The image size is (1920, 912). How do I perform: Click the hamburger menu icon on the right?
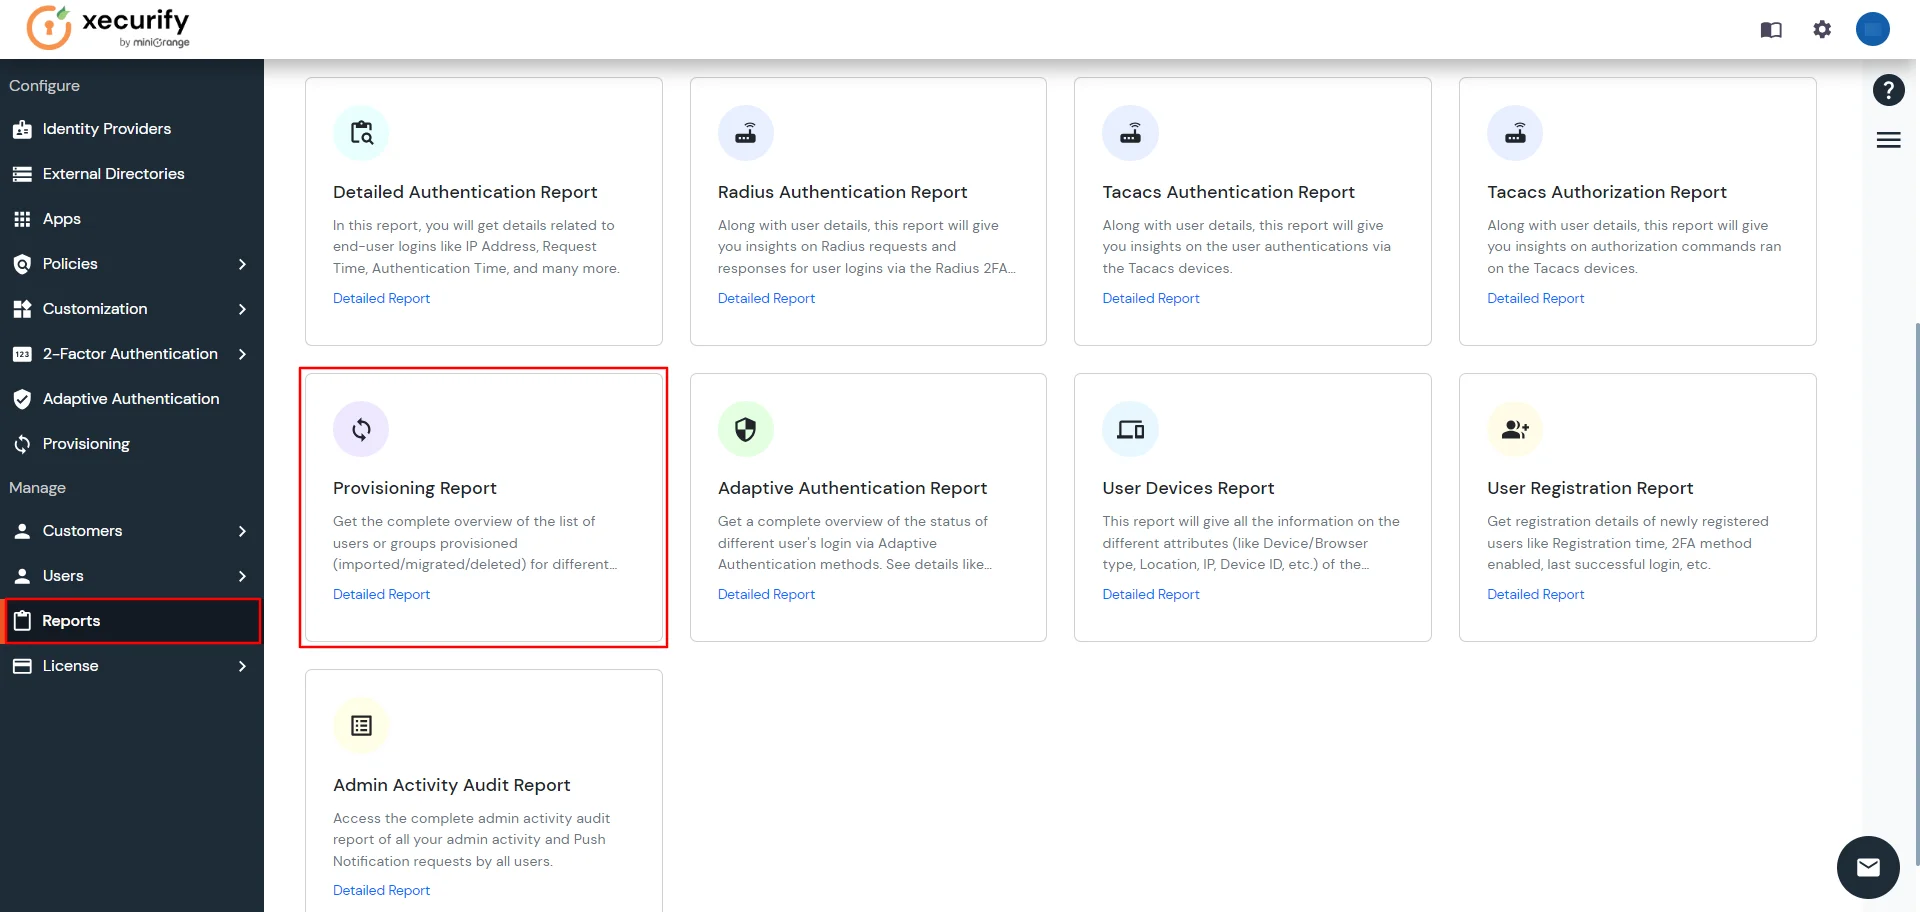coord(1888,140)
